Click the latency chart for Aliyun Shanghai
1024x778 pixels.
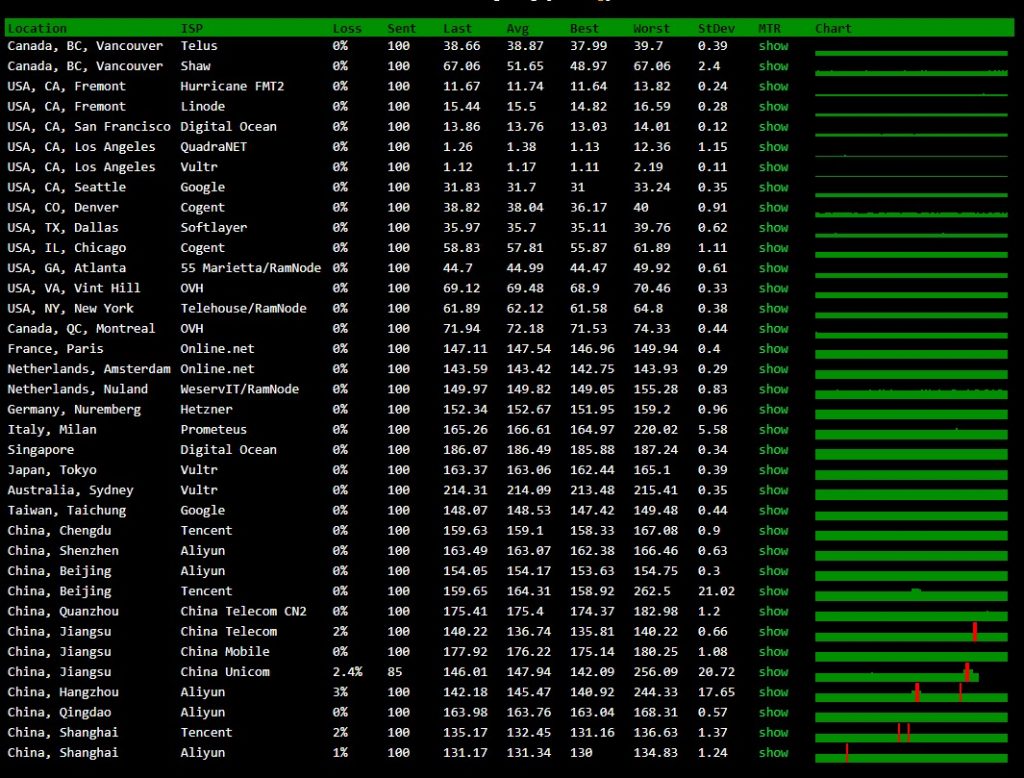click(911, 754)
